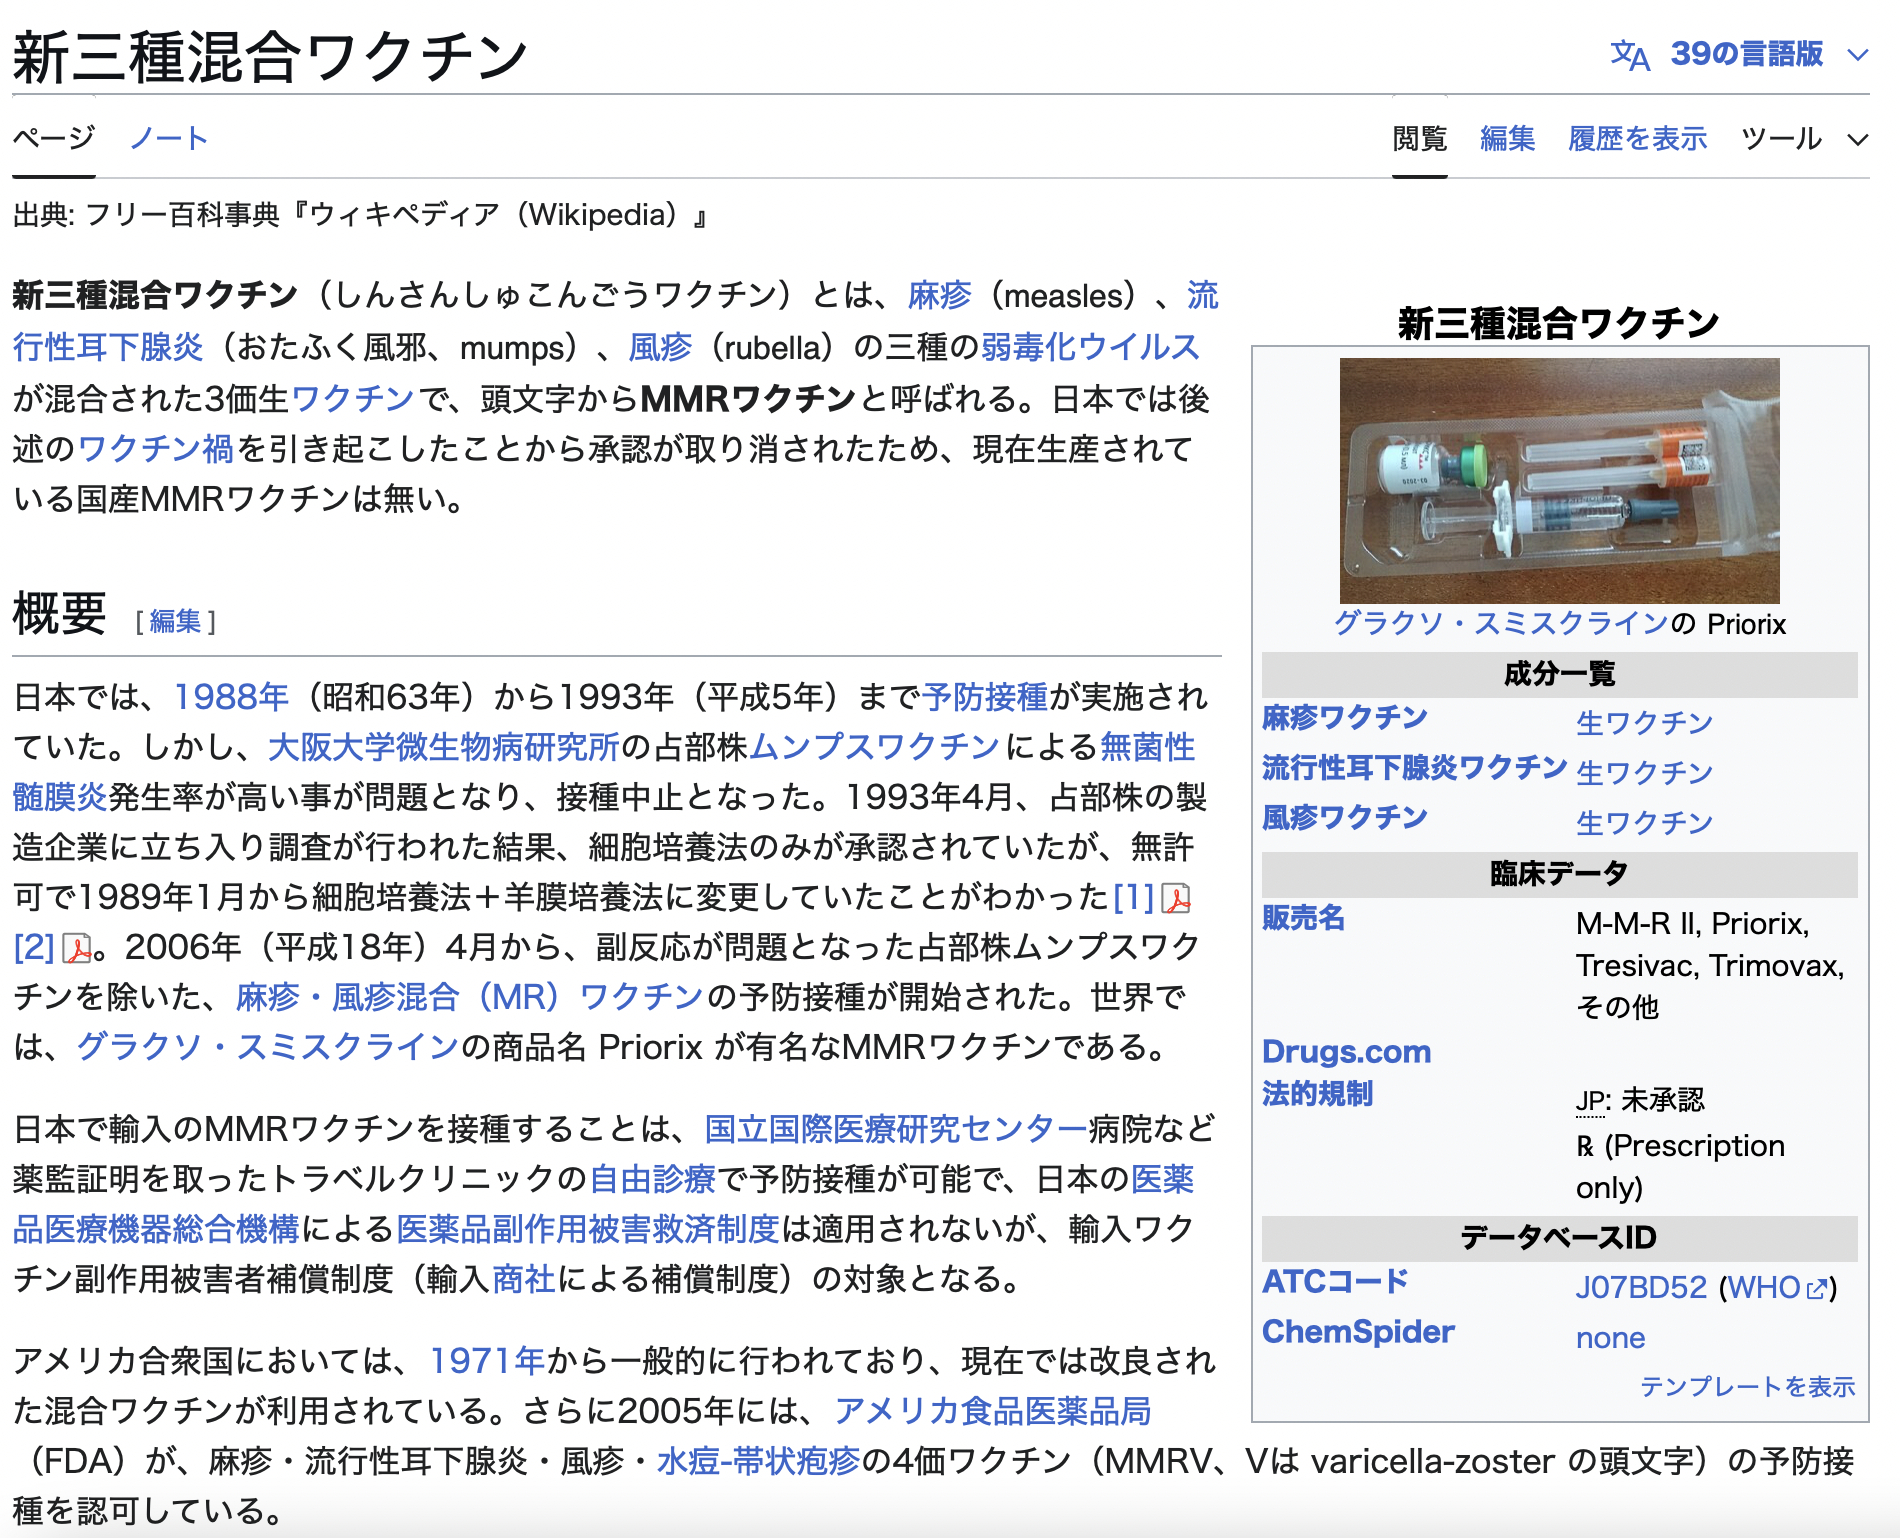Click テンプレートを表示 link
The width and height of the screenshot is (1900, 1538).
coord(1747,1387)
